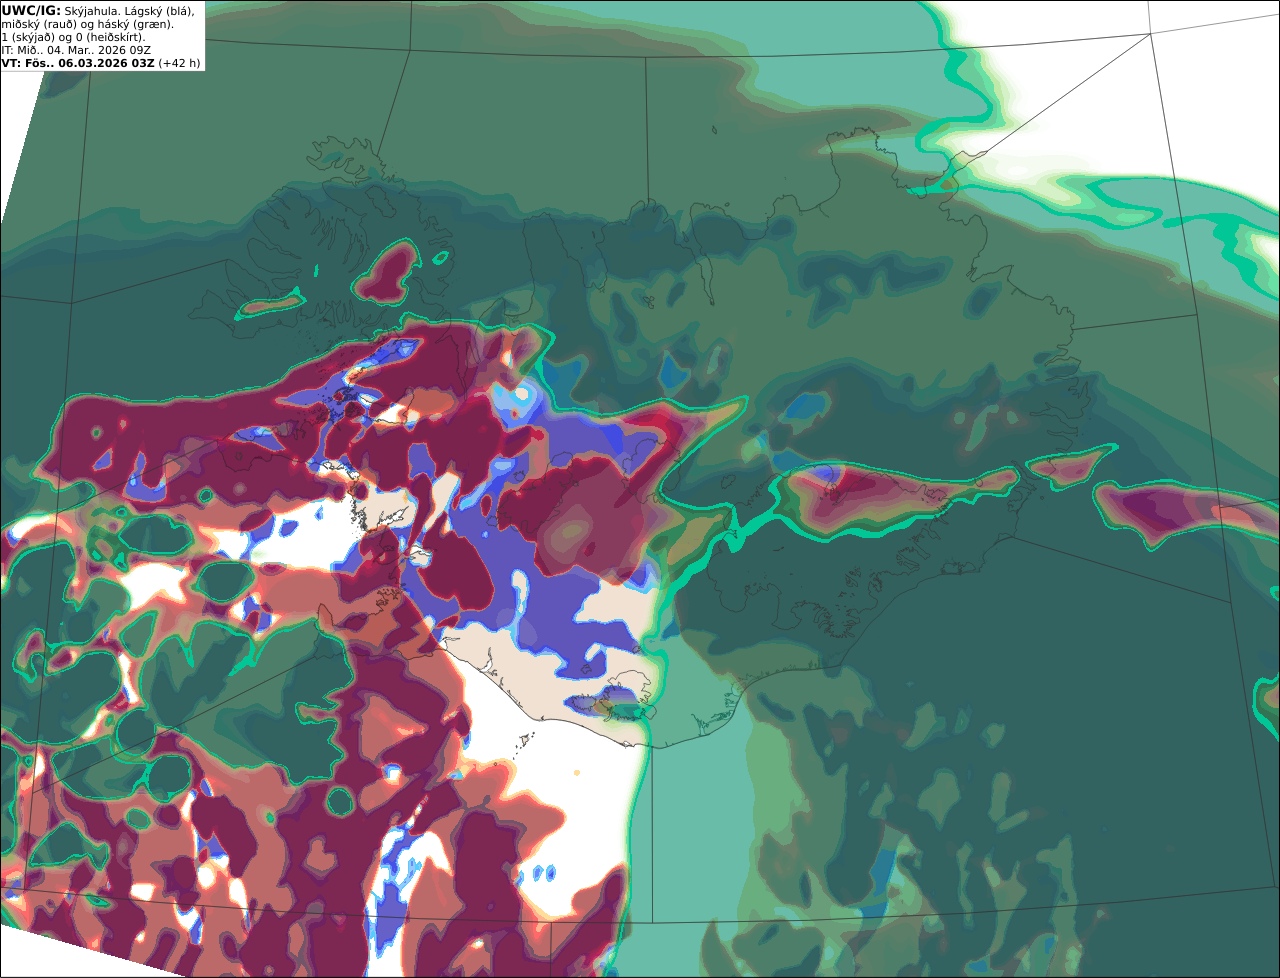The width and height of the screenshot is (1280, 978).
Task: Select the legend line starting 'miðský (rauð)'
Action: coord(88,24)
